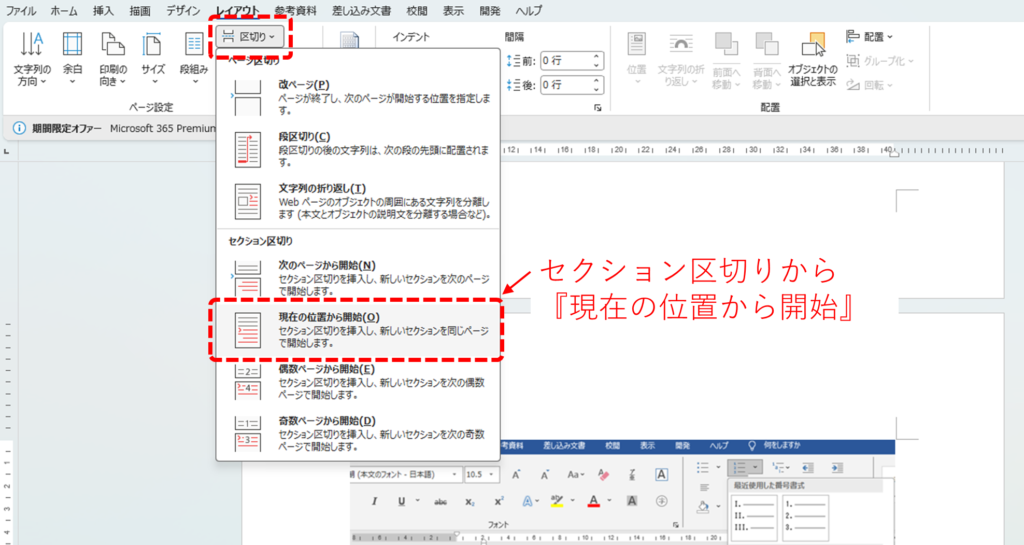Click the 文字列の方向 (text direction) icon
This screenshot has height=545, width=1024.
32,45
